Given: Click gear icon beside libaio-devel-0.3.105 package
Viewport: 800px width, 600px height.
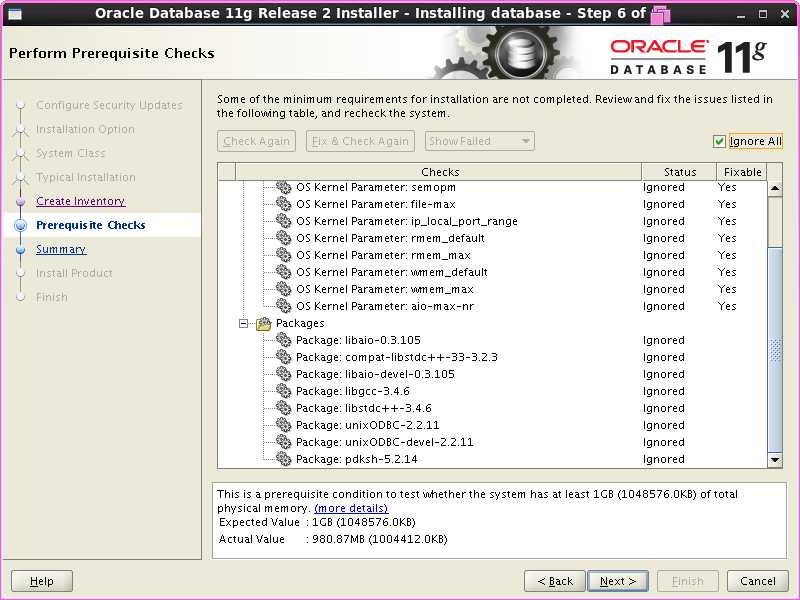Looking at the screenshot, I should click(283, 374).
